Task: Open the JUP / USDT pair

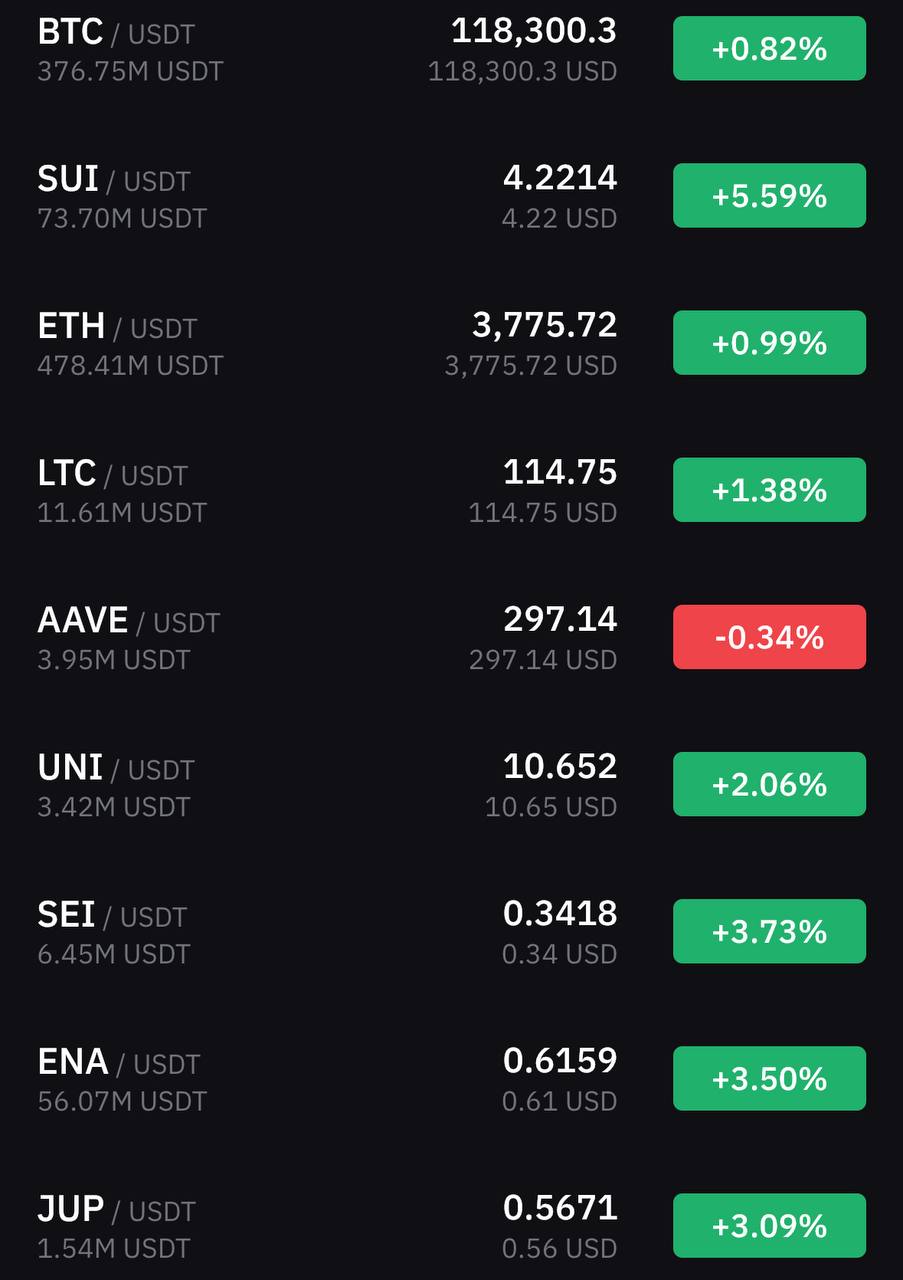Action: point(451,1225)
